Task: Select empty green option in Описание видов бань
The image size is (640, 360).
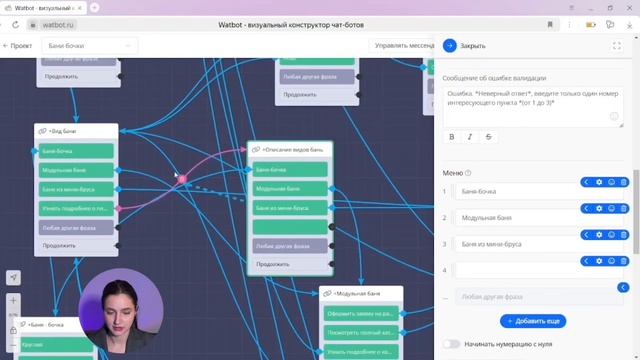Action: (290, 227)
